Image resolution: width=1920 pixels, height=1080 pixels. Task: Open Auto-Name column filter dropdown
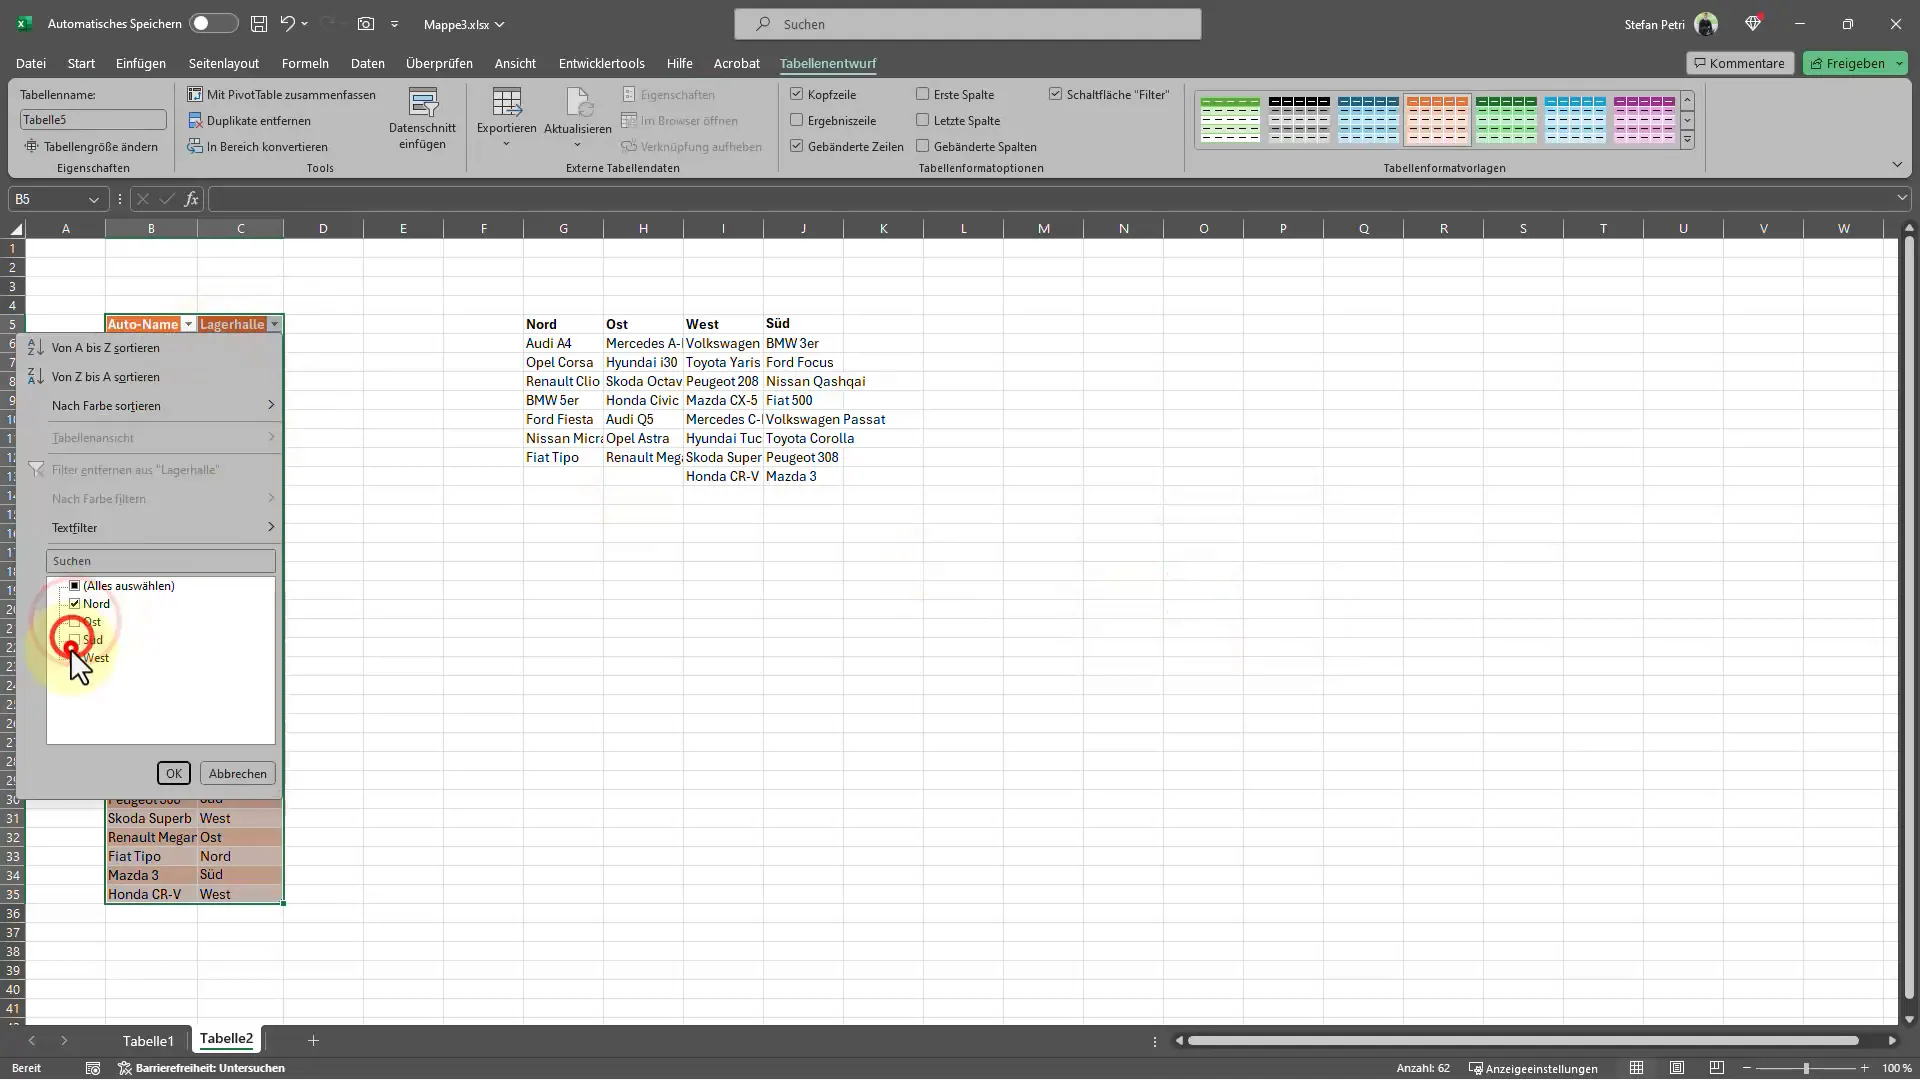pos(188,325)
